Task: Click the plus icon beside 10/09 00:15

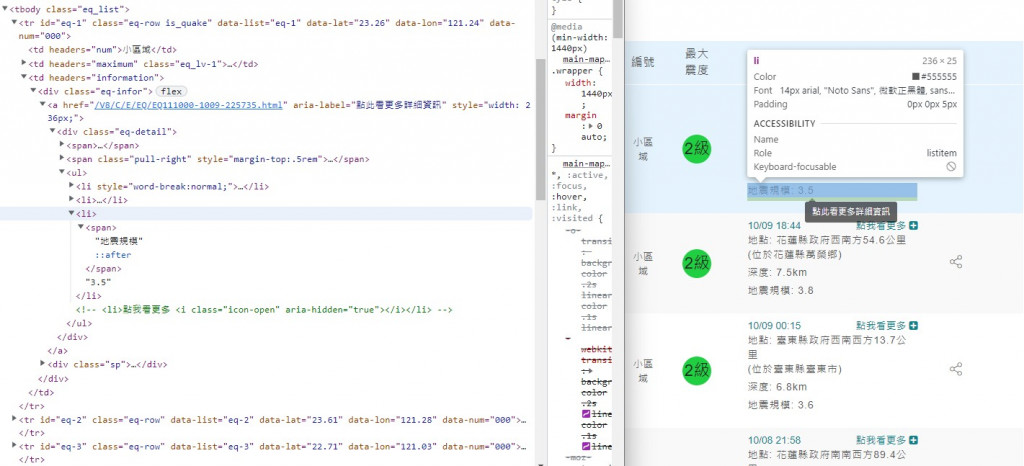Action: click(x=914, y=326)
